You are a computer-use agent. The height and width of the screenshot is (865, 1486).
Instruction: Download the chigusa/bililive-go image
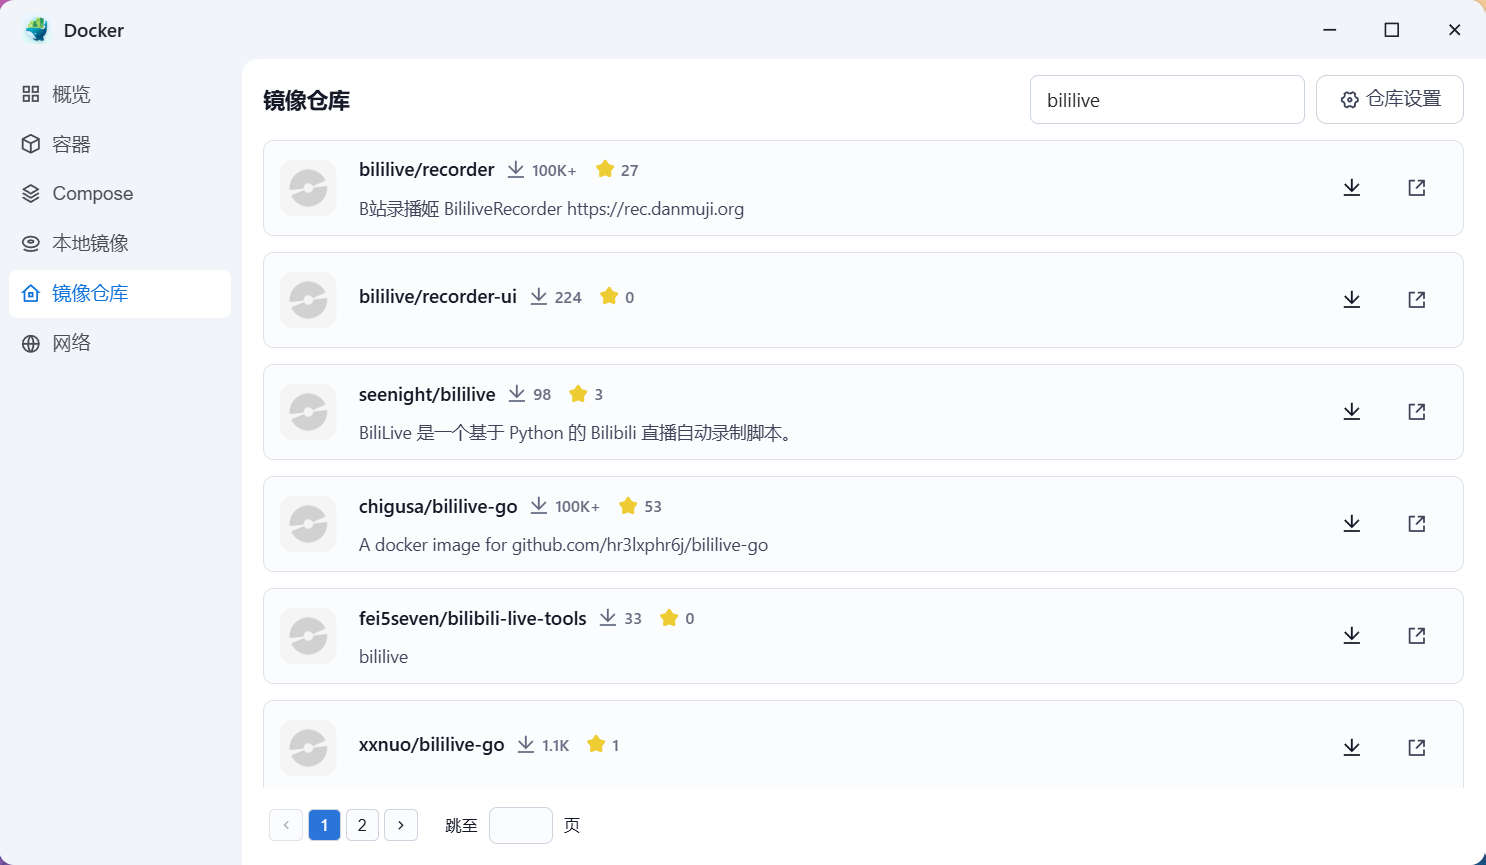1352,524
